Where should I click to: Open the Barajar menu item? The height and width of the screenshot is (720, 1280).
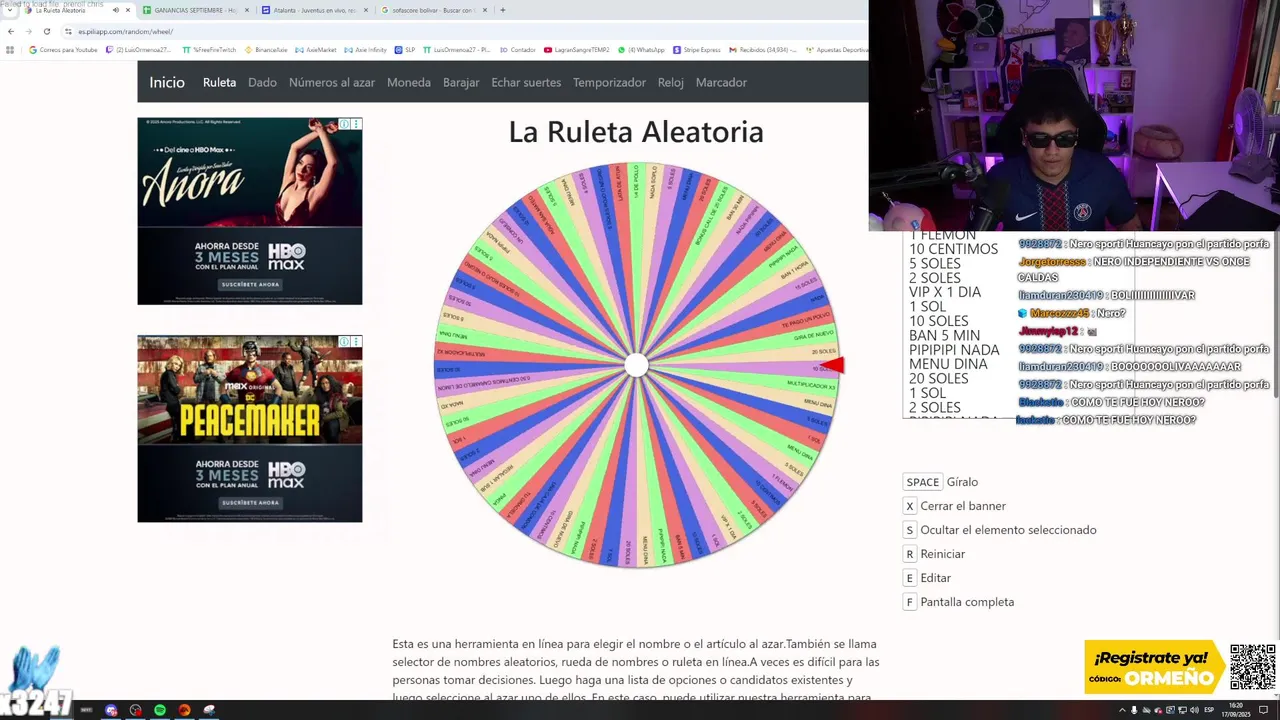pos(461,82)
